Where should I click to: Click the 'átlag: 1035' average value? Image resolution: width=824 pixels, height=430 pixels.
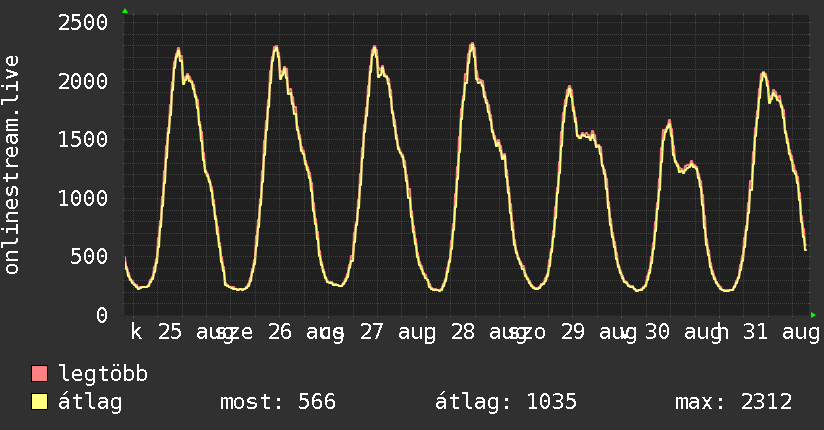tap(506, 402)
